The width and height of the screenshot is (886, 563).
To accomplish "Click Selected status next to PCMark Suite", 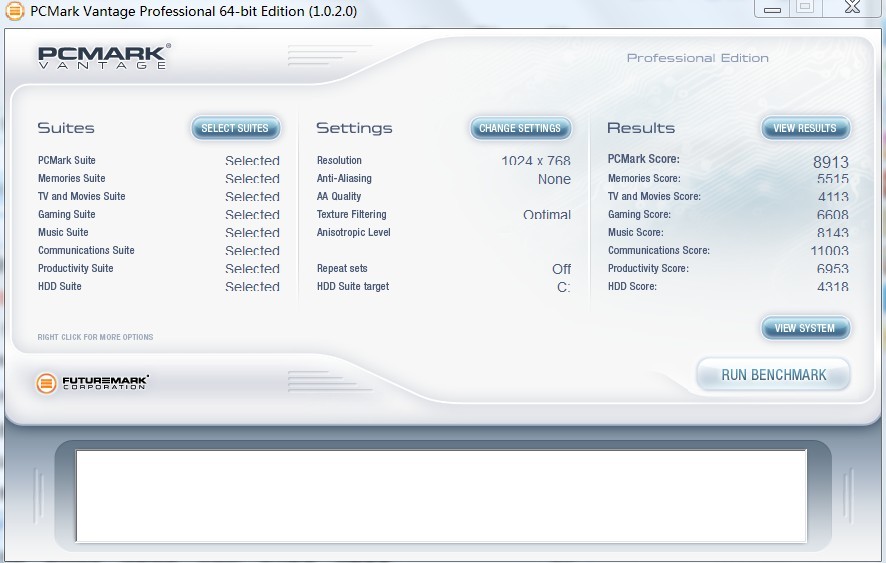I will (253, 161).
